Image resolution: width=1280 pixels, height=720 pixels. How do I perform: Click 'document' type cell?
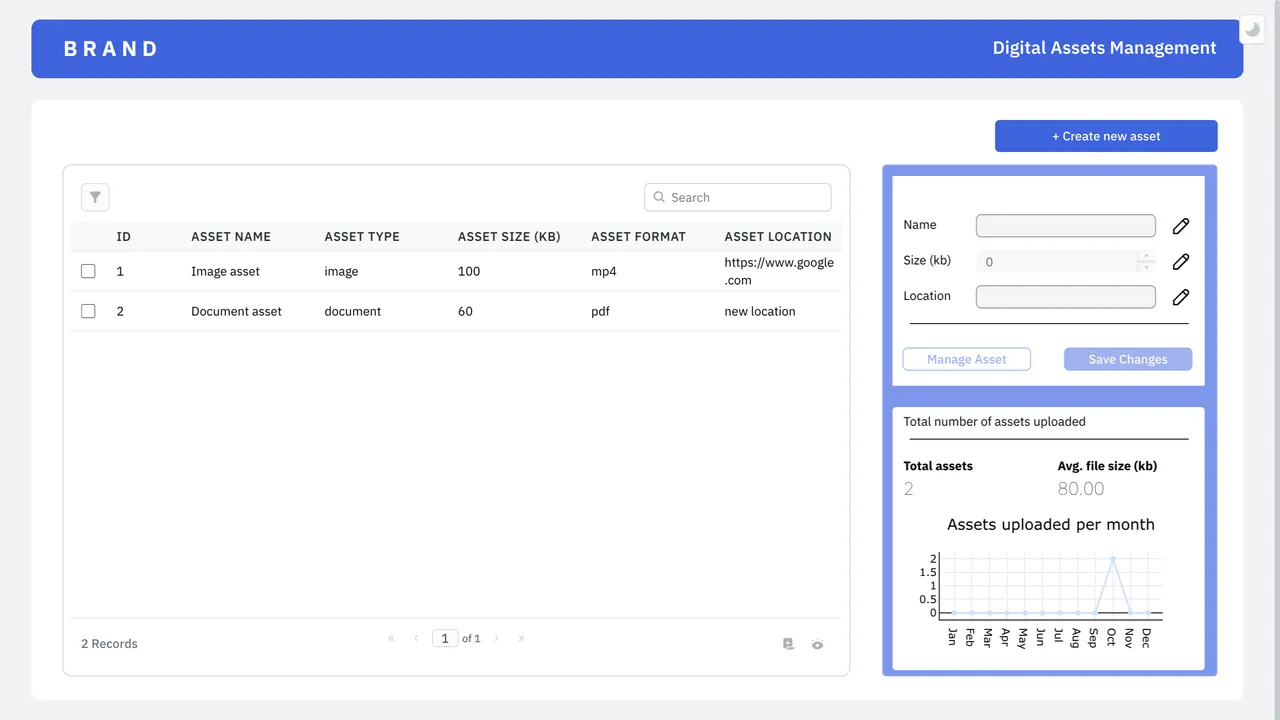[x=352, y=311]
